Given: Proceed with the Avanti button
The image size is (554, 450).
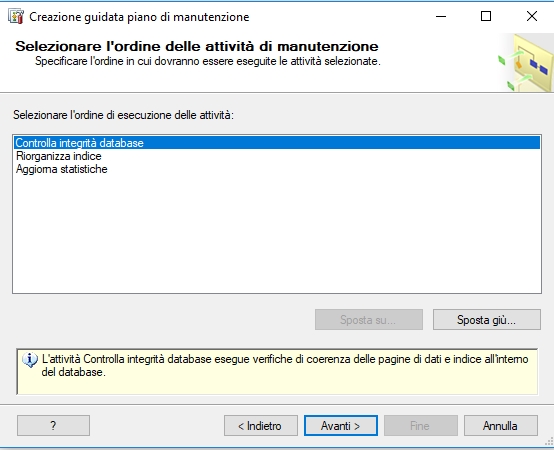Looking at the screenshot, I should tap(341, 426).
